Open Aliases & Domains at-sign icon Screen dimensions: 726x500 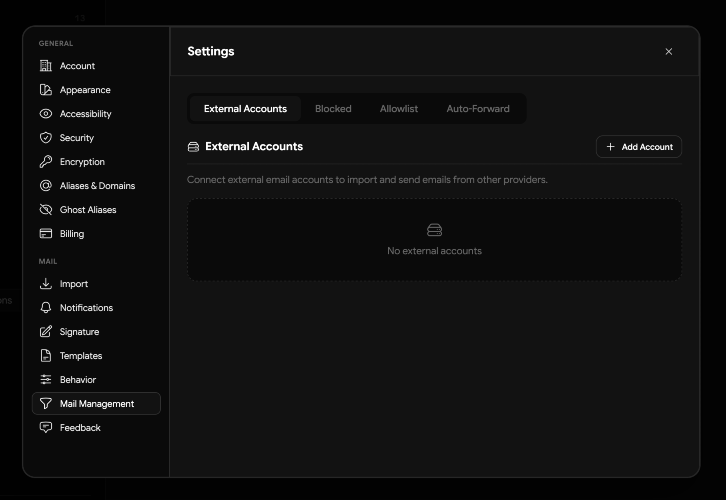tap(45, 186)
